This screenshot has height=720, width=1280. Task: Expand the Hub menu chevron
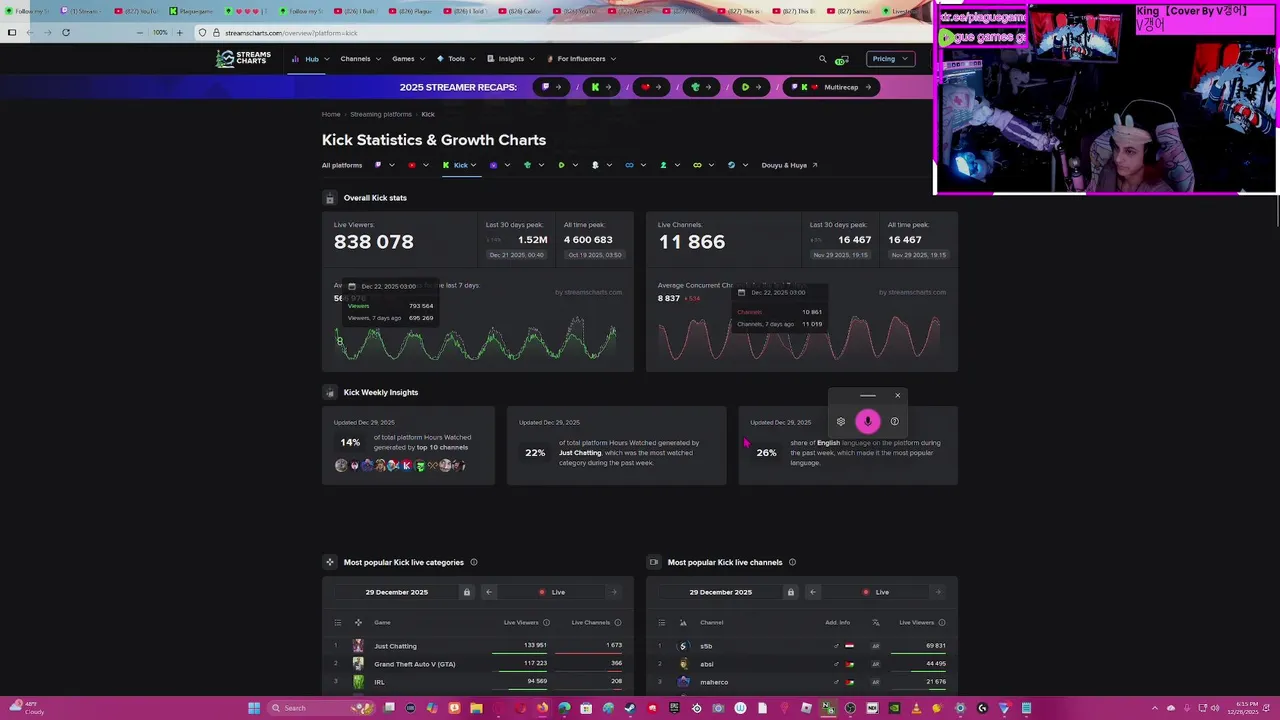click(x=327, y=59)
